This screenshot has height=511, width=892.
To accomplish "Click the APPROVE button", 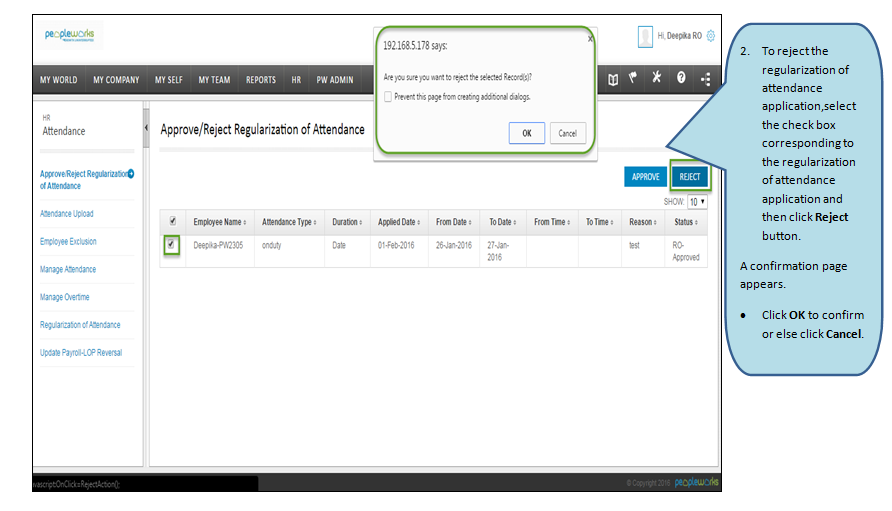I will 646,177.
